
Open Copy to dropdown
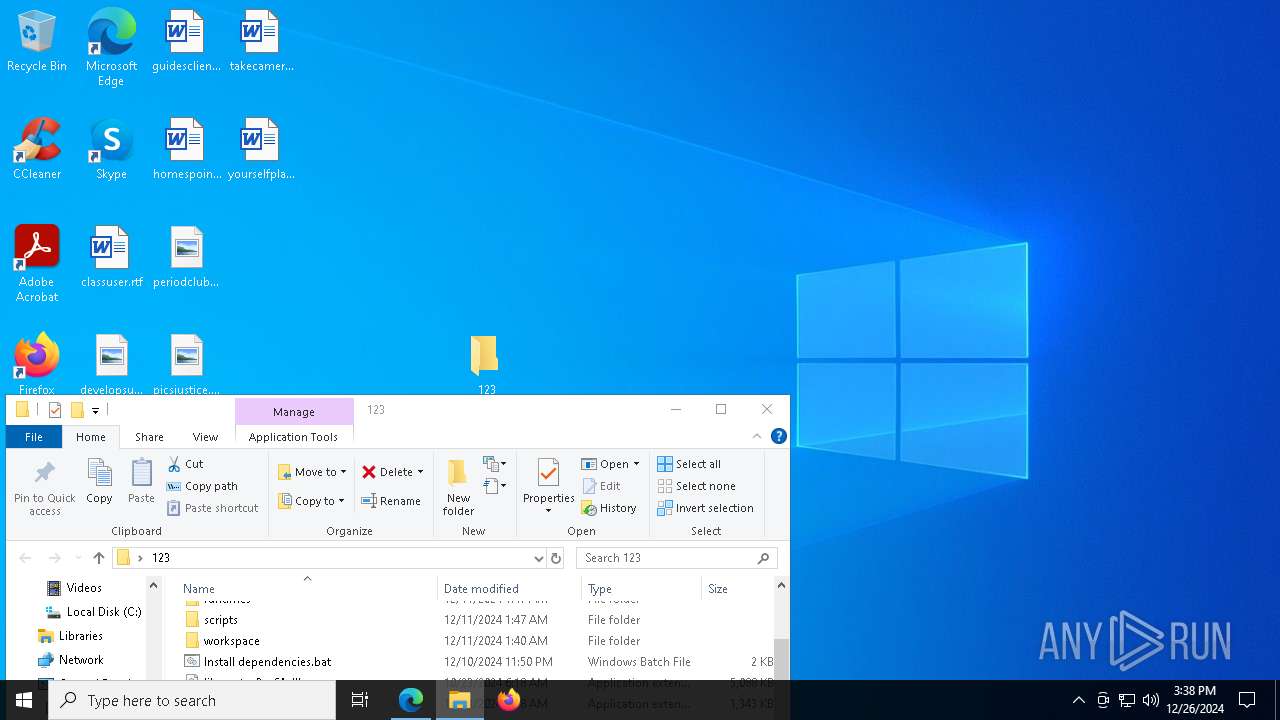(312, 501)
